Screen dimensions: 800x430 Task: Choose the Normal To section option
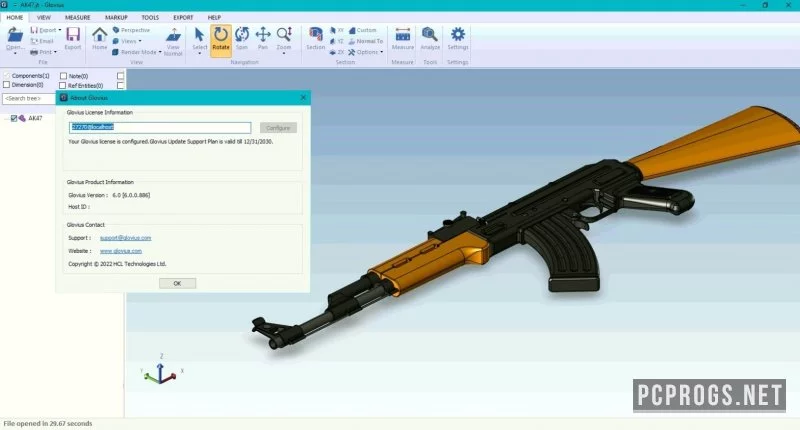point(366,41)
